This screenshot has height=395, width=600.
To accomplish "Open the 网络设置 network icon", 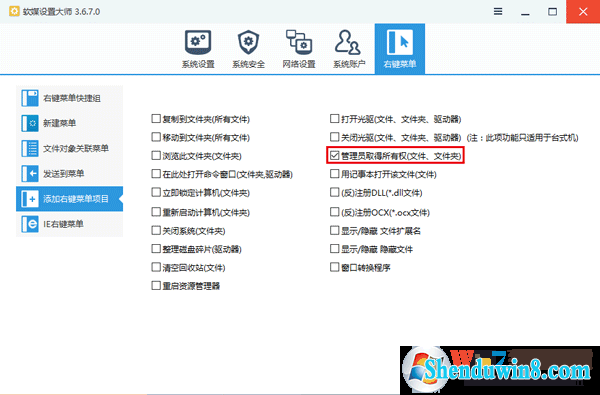I will (x=299, y=42).
